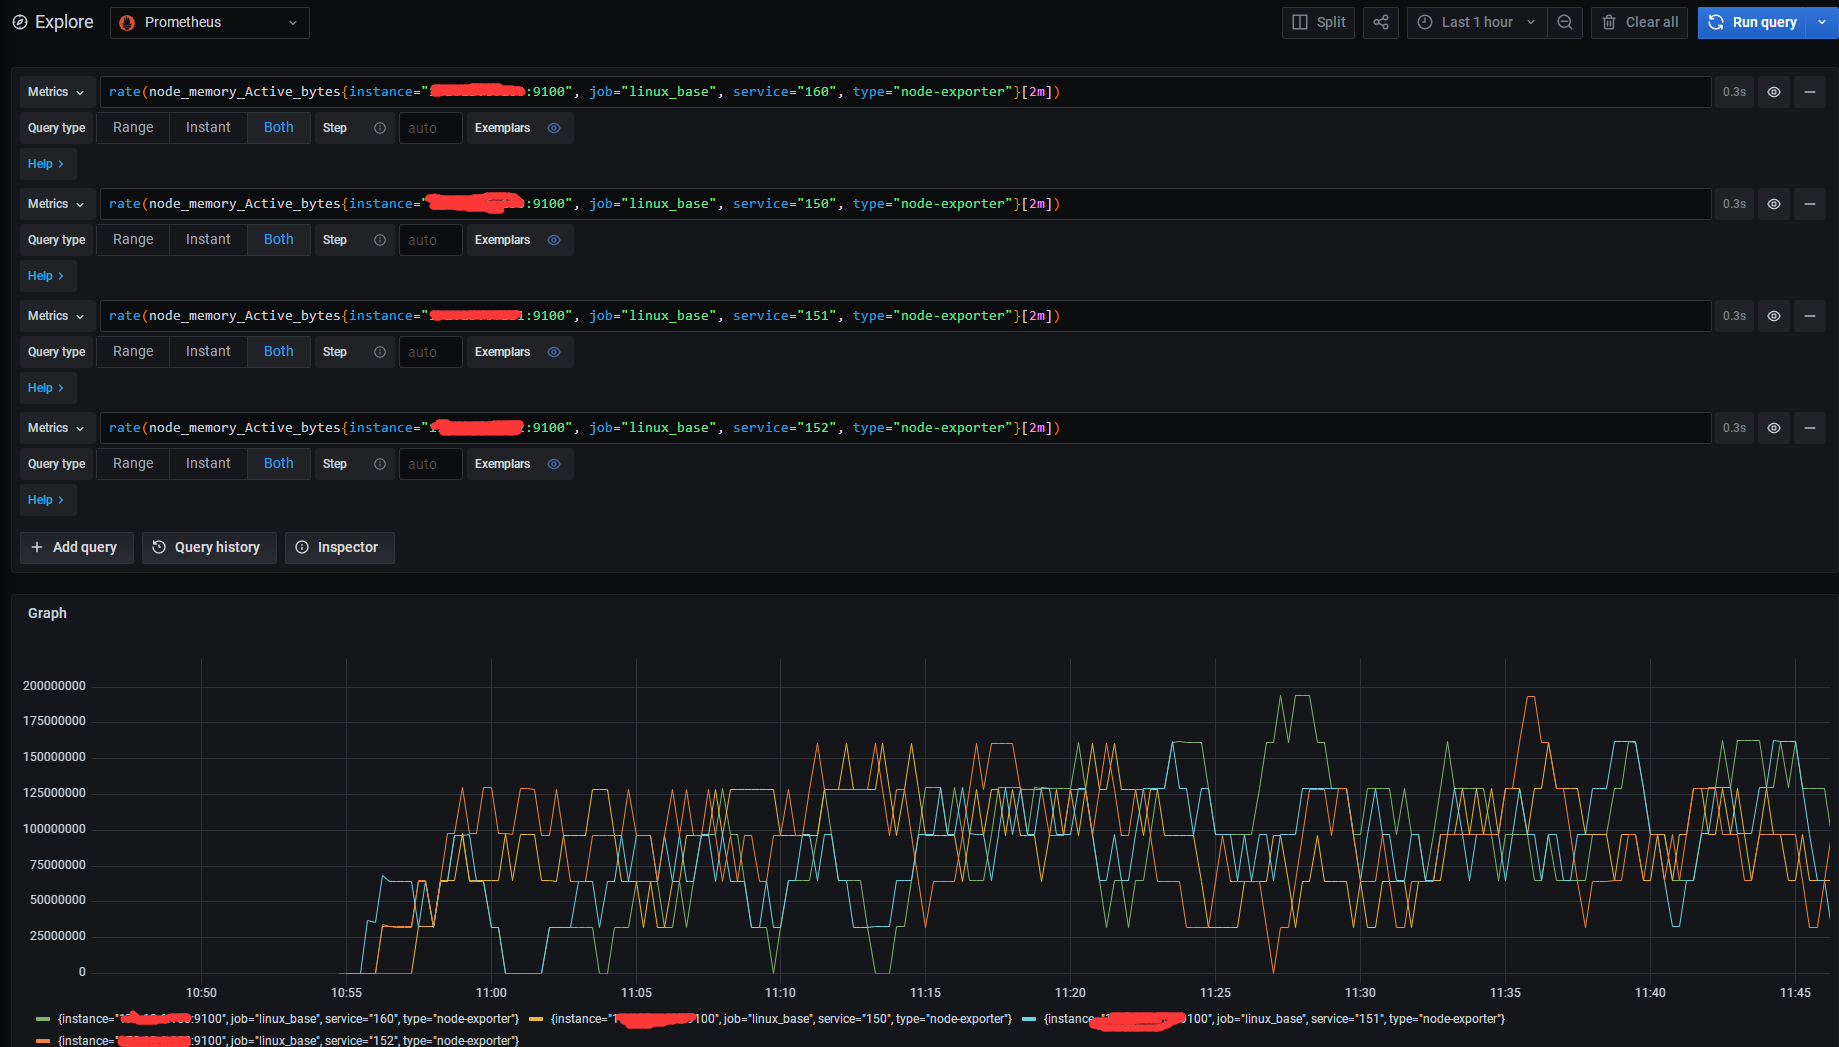1839x1047 pixels.
Task: Open the Metrics dropdown on the first query
Action: (x=56, y=91)
